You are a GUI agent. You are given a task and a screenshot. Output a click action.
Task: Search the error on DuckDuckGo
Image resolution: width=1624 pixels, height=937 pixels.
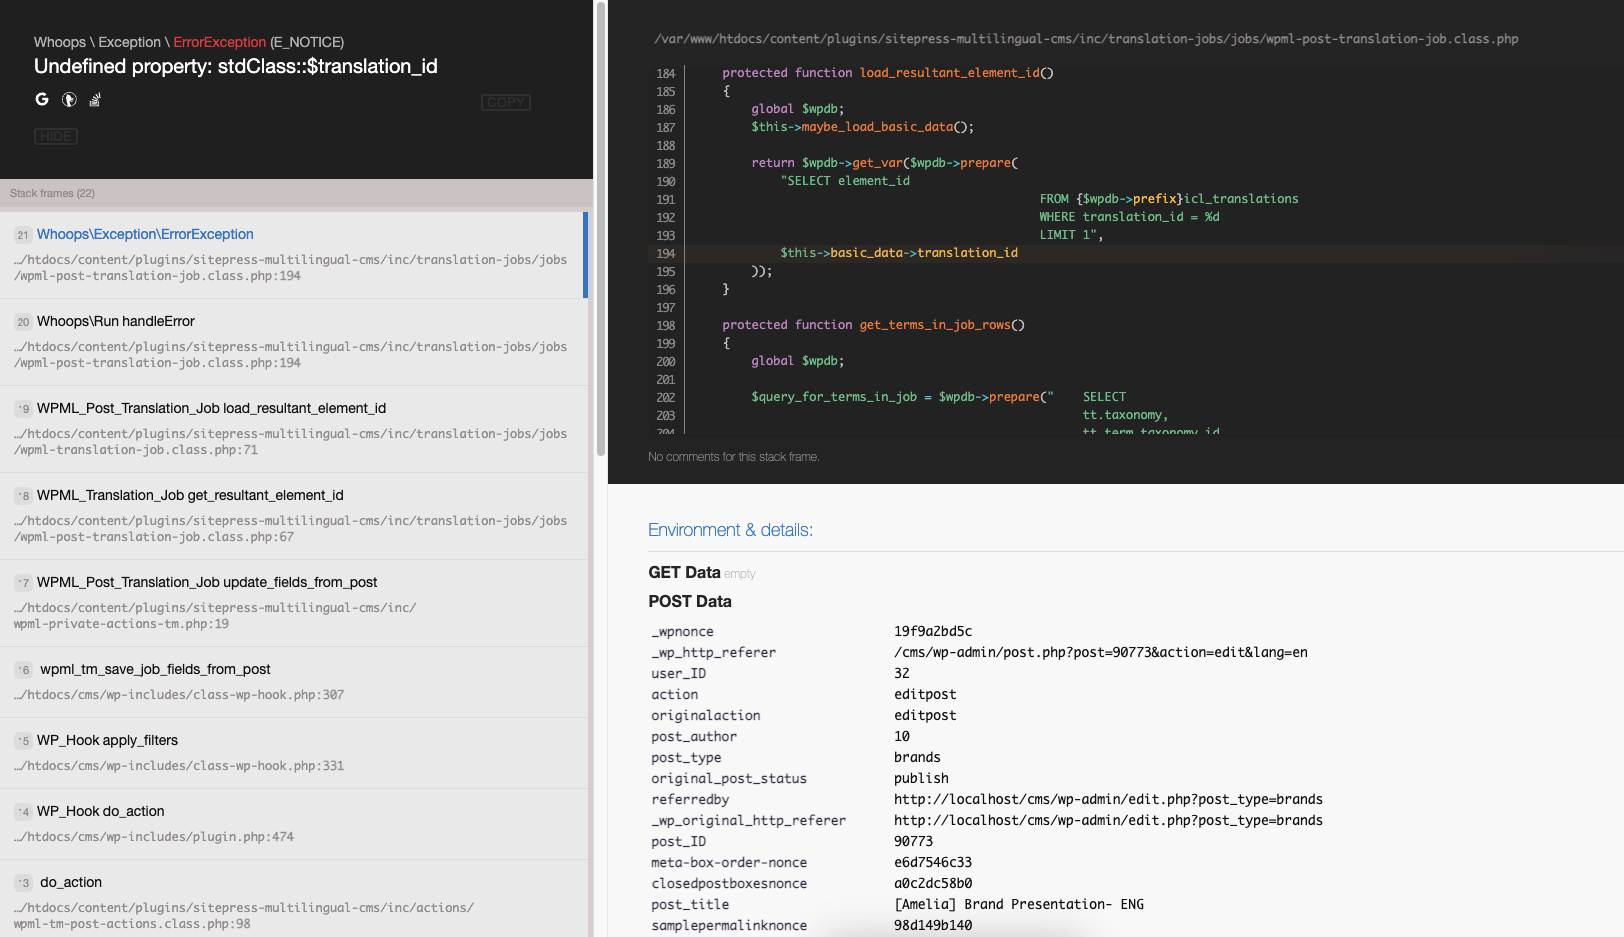[x=69, y=99]
